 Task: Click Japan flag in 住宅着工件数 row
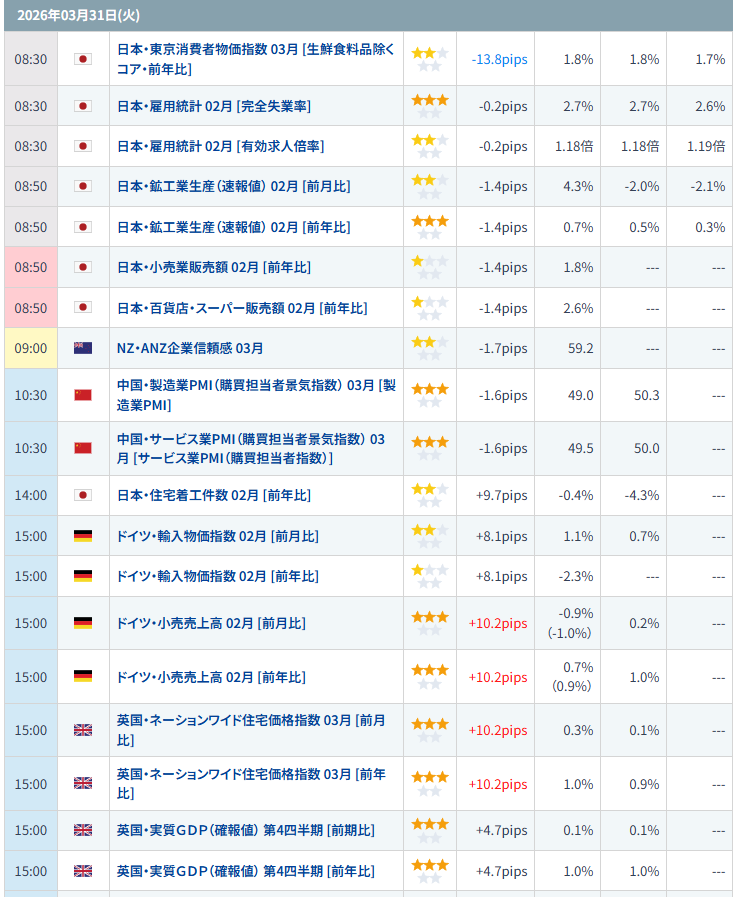[x=83, y=495]
